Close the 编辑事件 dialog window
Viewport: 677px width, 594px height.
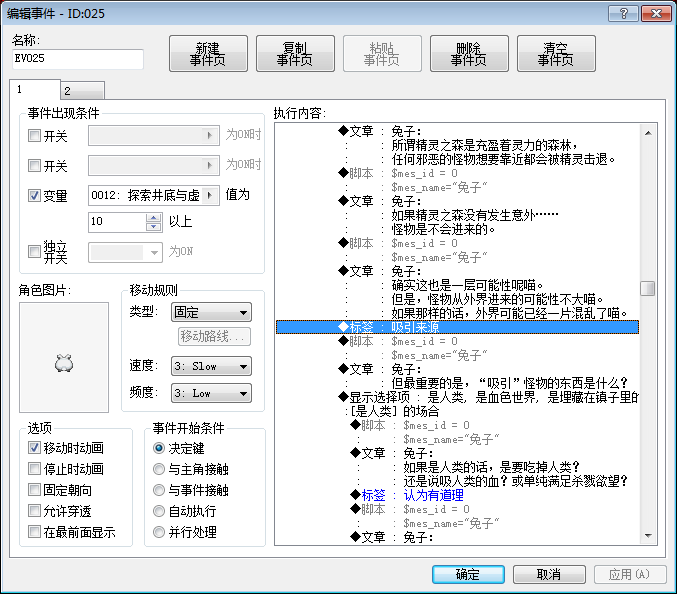pyautogui.click(x=656, y=14)
